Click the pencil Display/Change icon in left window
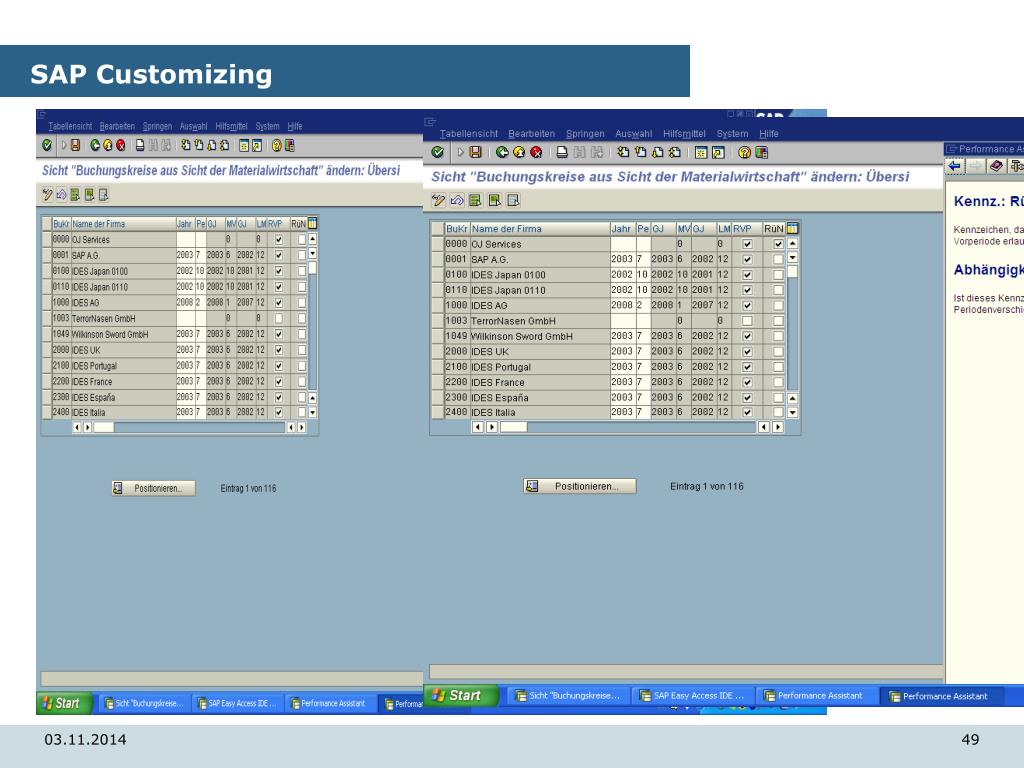 [47, 195]
